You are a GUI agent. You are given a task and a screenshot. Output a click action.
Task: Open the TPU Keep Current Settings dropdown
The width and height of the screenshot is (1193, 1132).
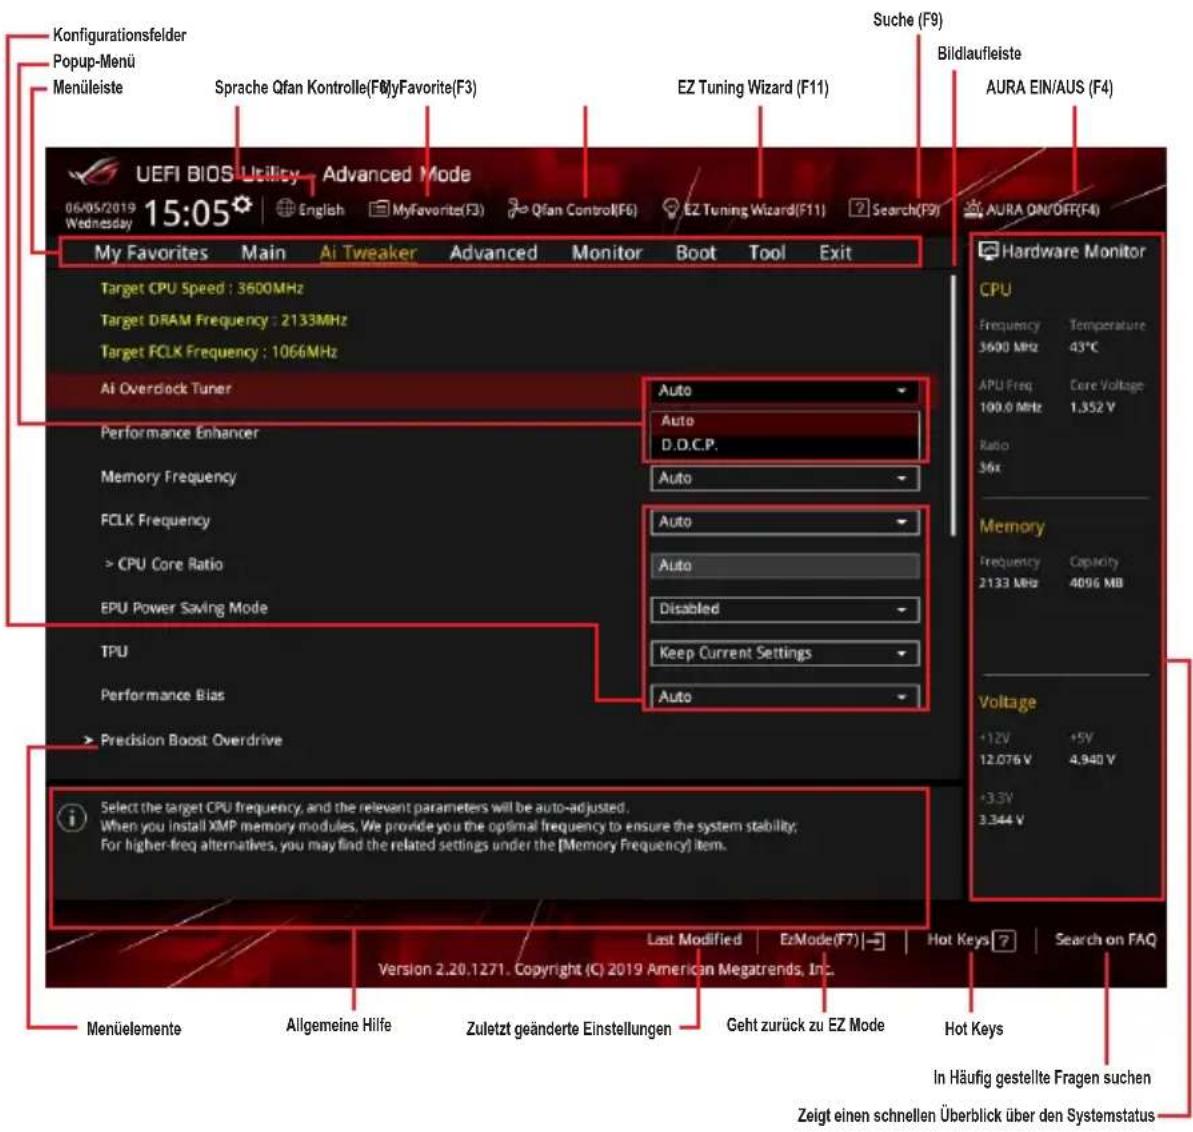(784, 653)
